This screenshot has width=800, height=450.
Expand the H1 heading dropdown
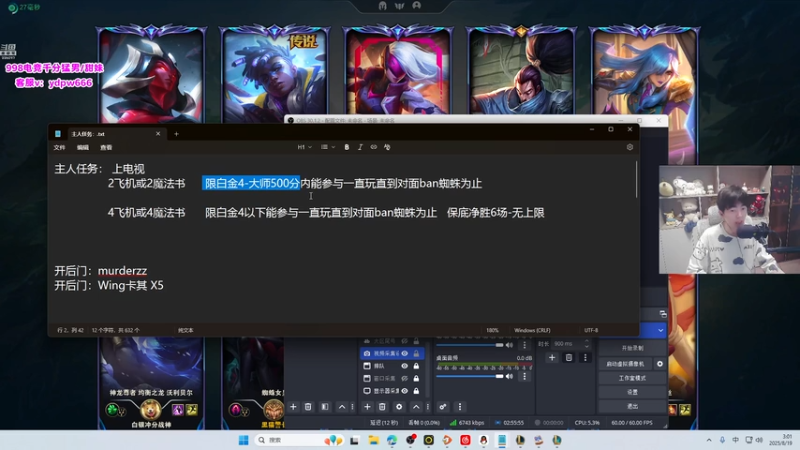305,147
